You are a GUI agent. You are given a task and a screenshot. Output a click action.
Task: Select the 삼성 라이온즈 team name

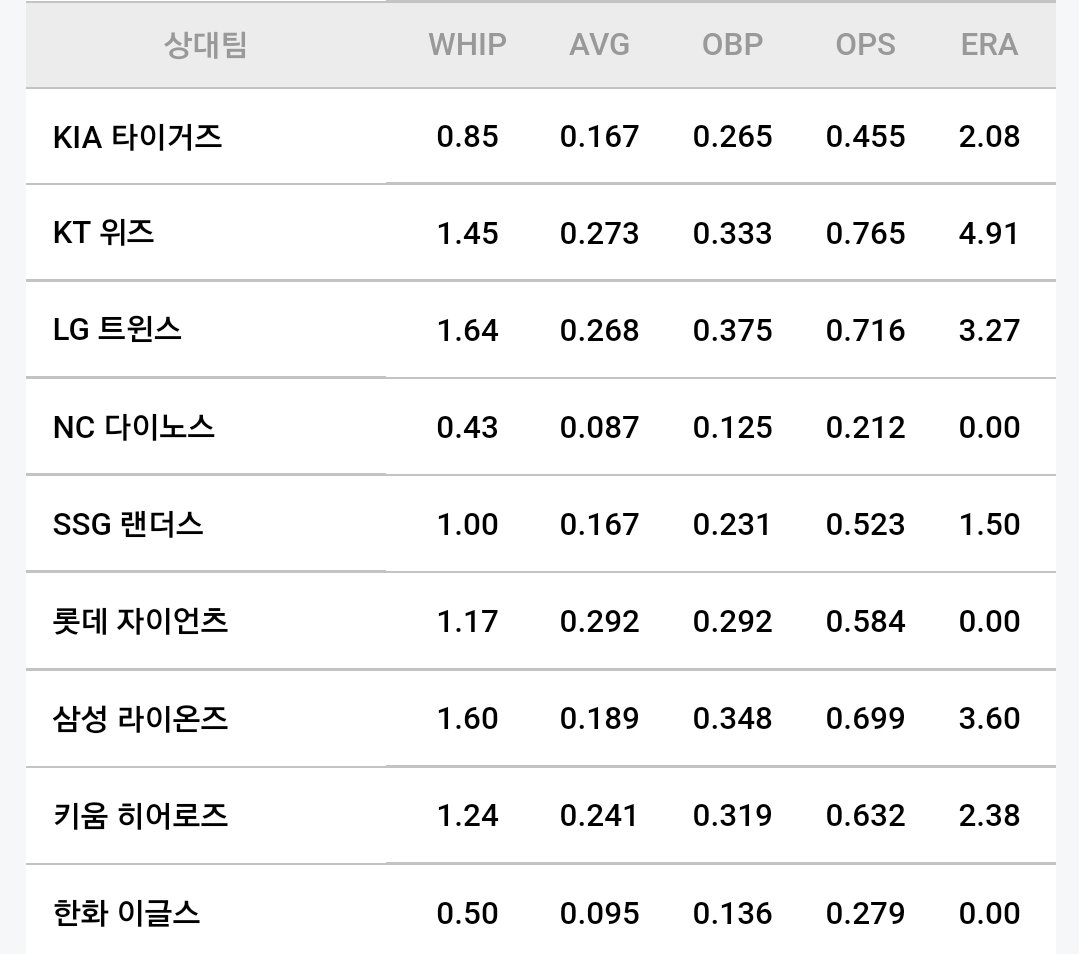pyautogui.click(x=140, y=719)
